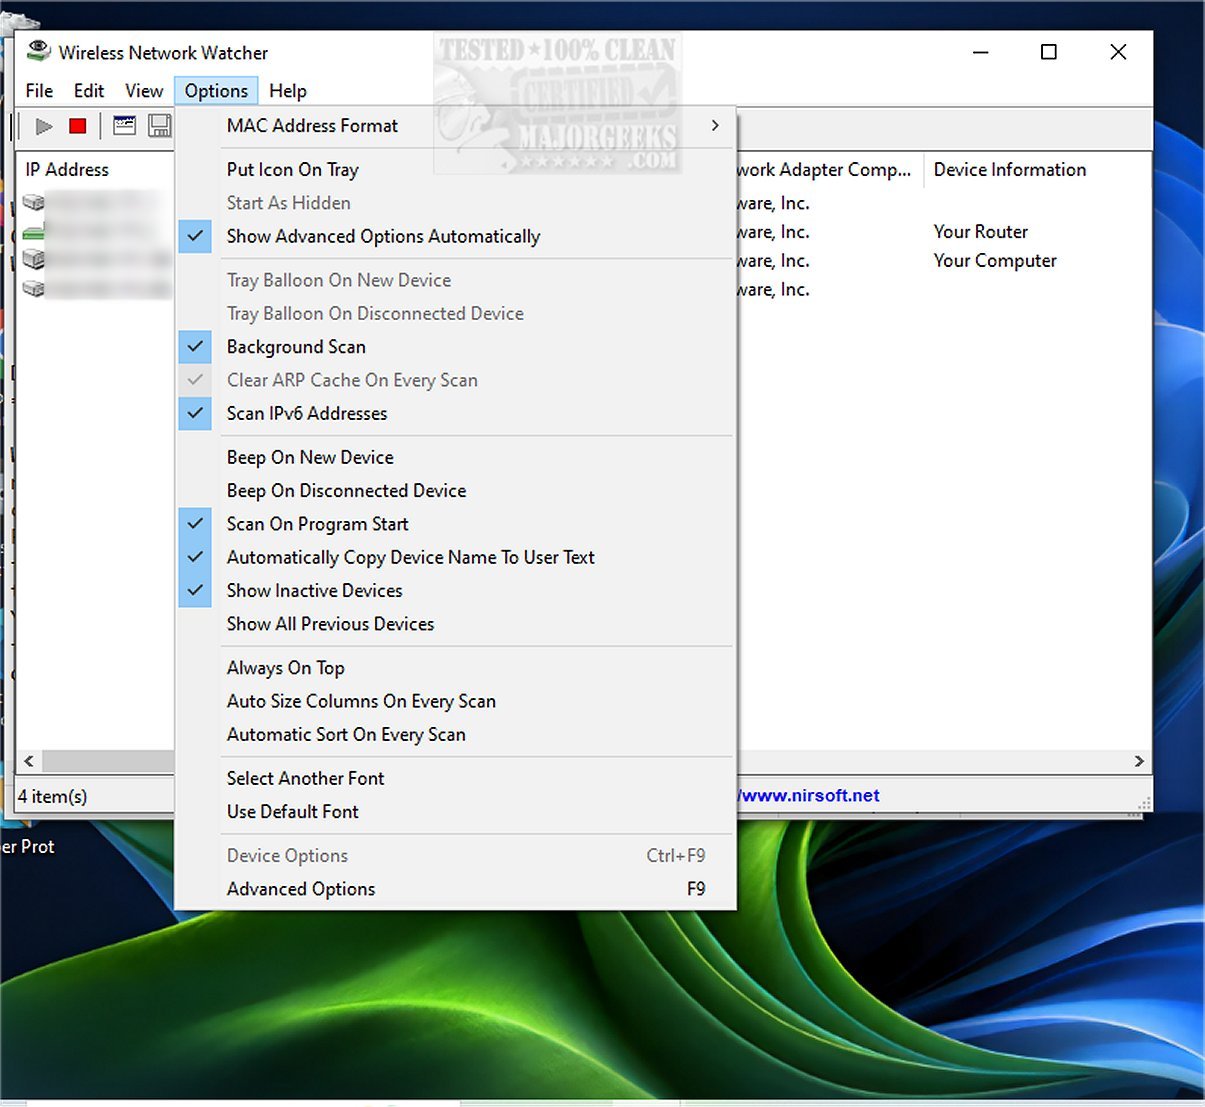Click the Device Information column header
This screenshot has width=1205, height=1107.
tap(1009, 170)
